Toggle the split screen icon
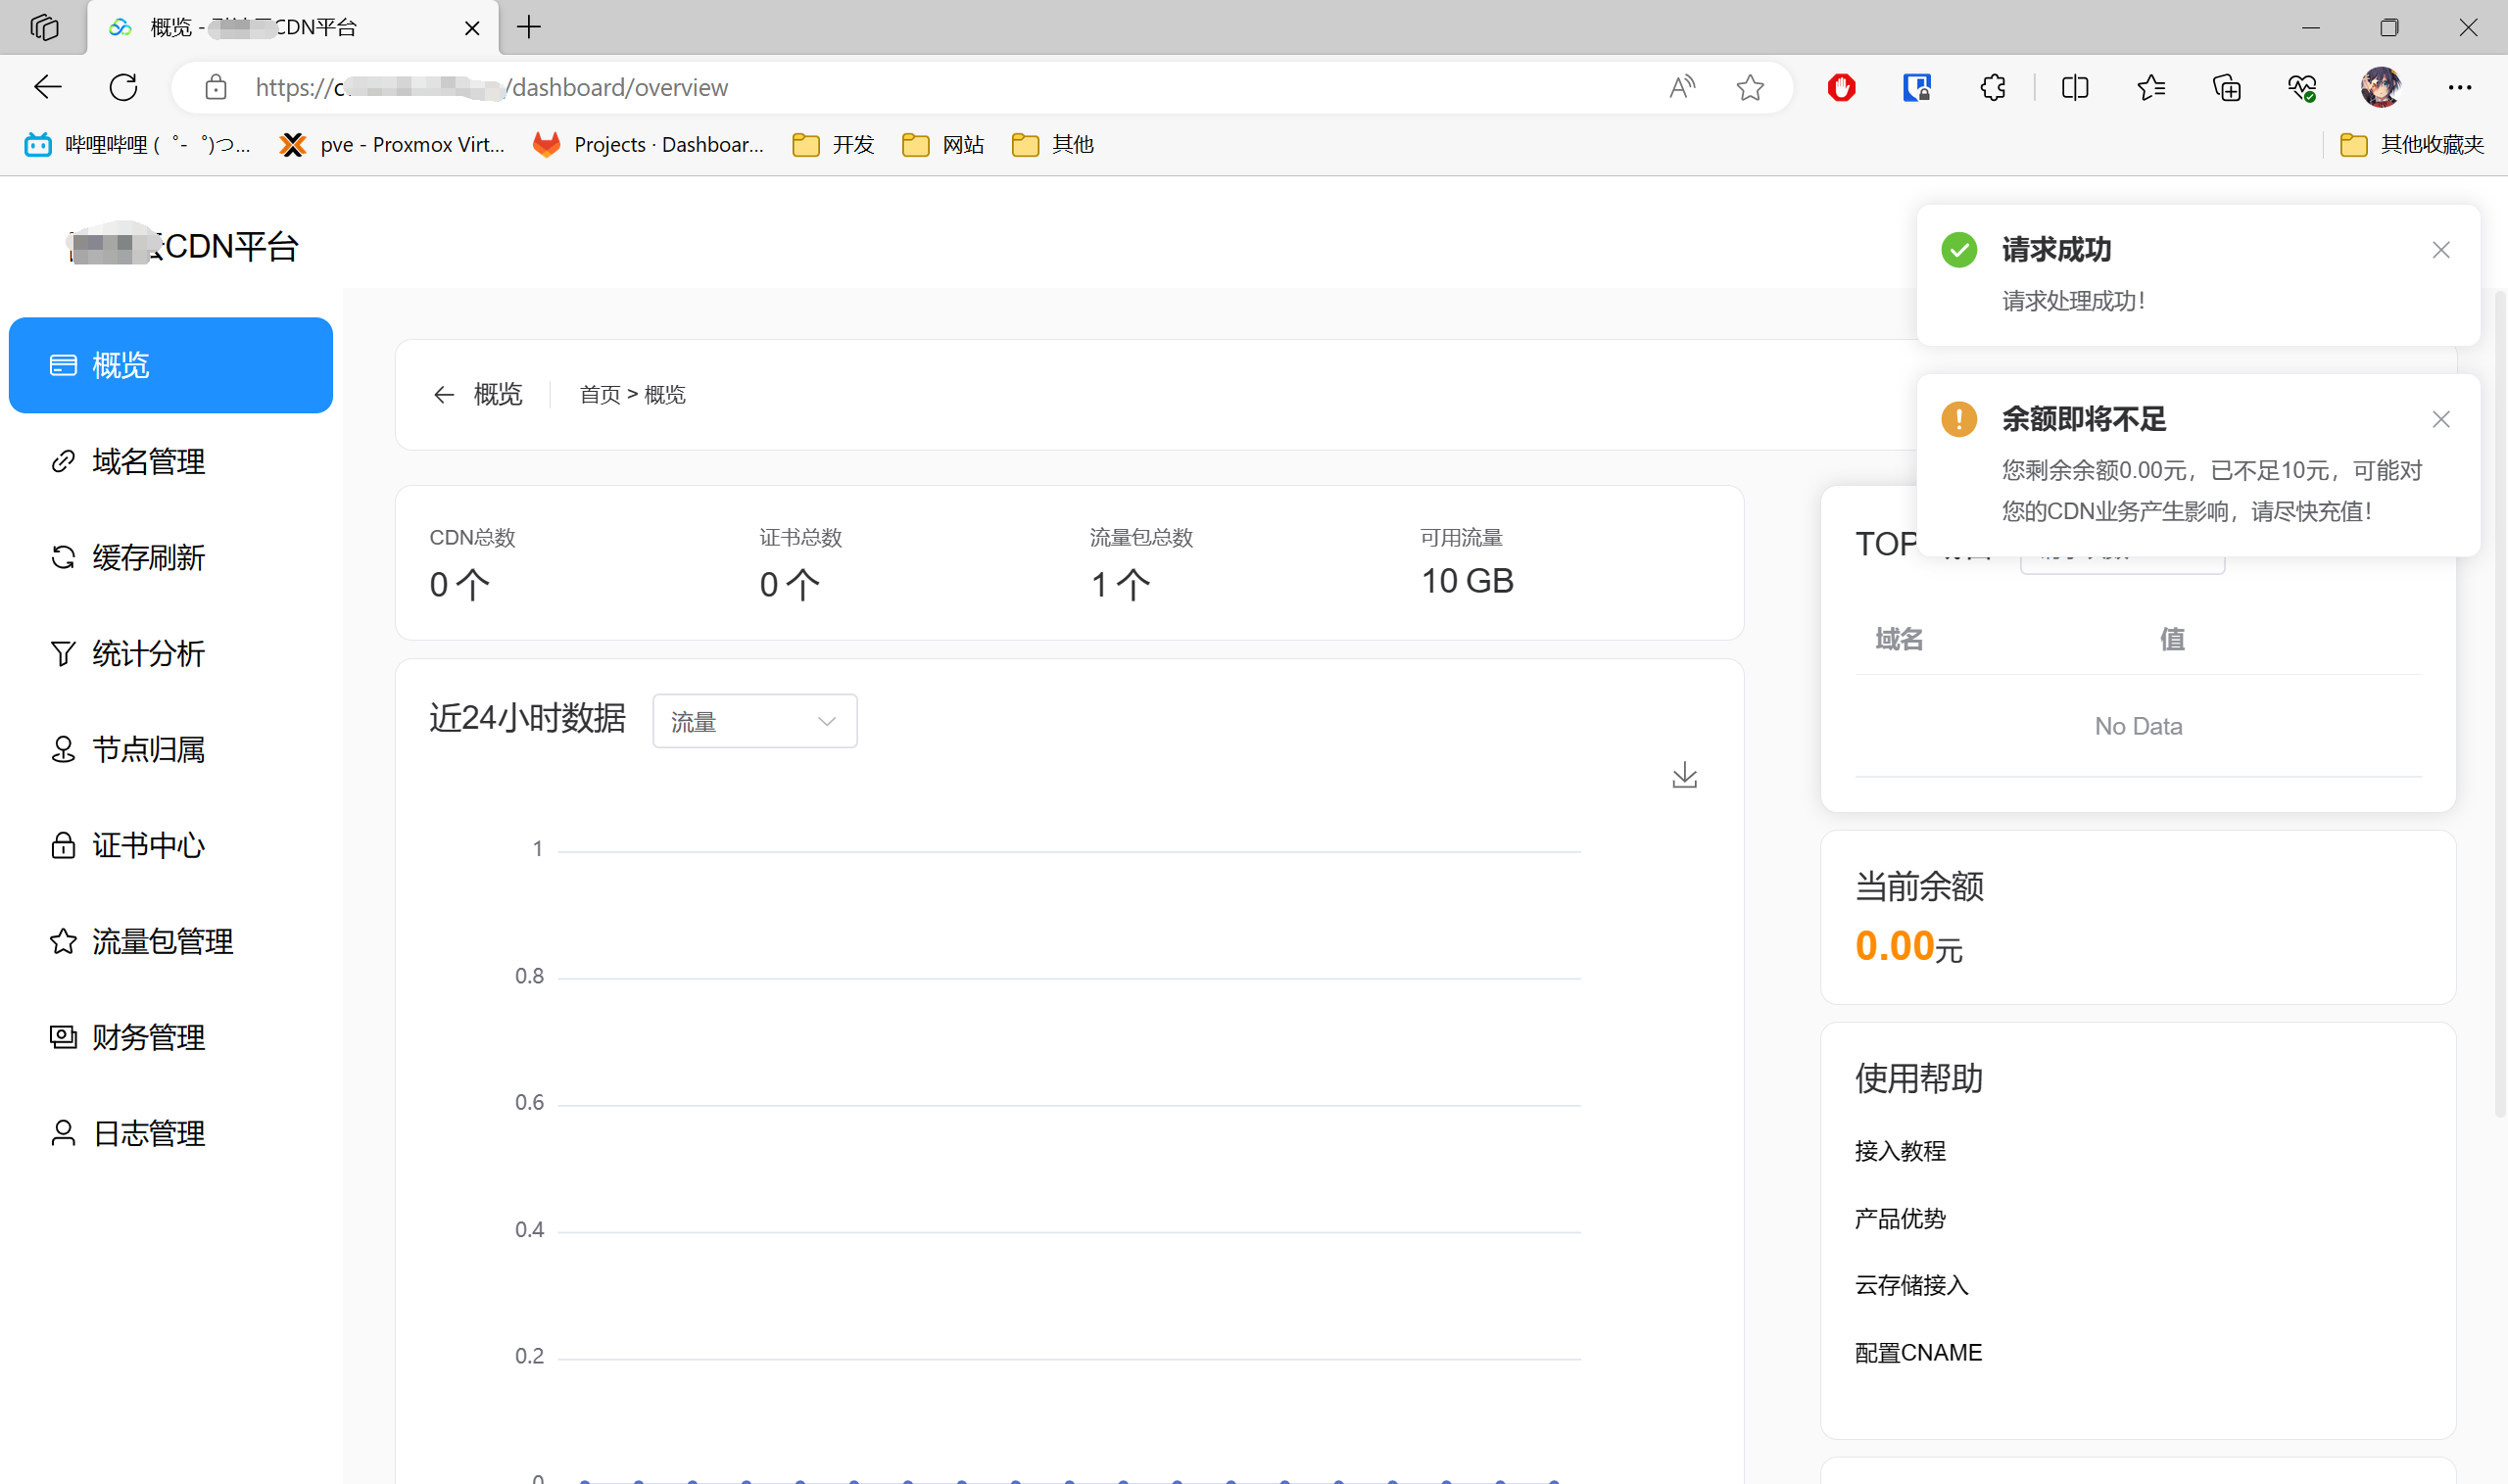2508x1484 pixels. [2075, 87]
